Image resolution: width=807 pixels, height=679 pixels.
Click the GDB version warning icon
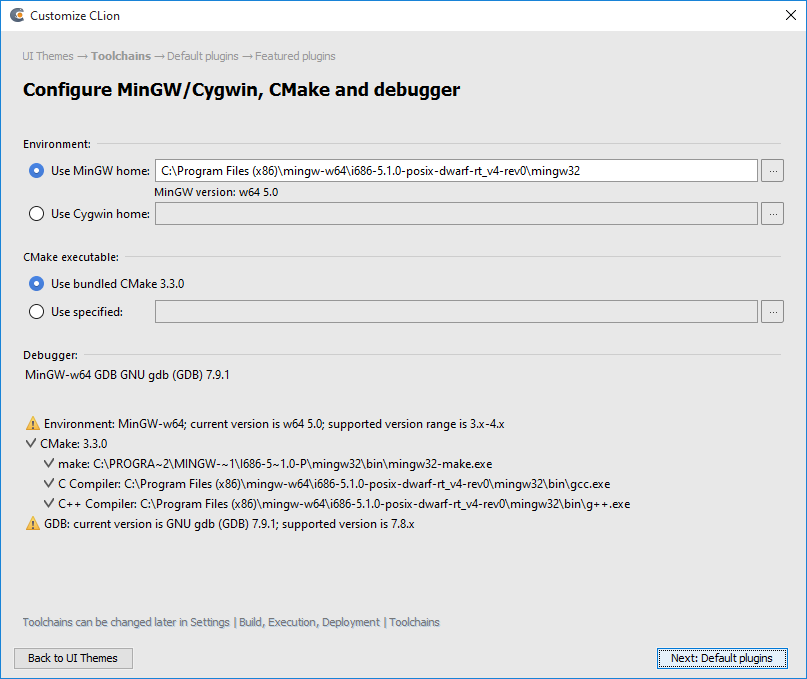tap(32, 524)
